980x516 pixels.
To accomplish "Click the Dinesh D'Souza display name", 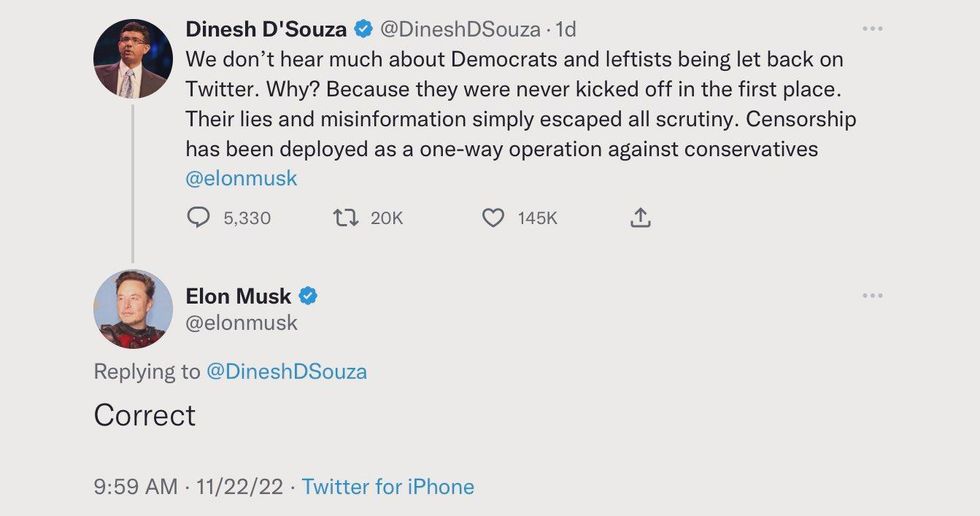I will [x=266, y=30].
